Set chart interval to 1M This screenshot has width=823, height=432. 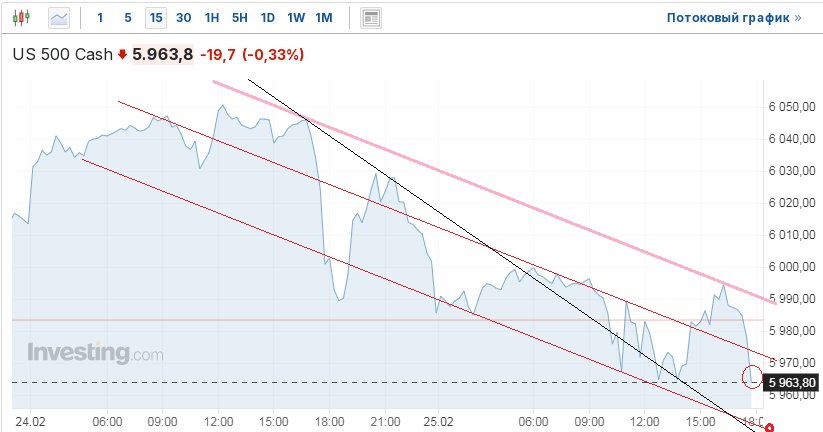point(324,17)
